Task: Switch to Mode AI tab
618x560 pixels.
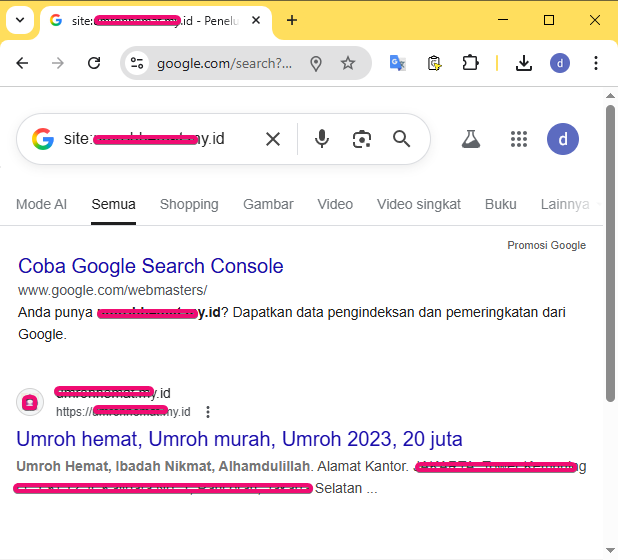Action: [41, 204]
